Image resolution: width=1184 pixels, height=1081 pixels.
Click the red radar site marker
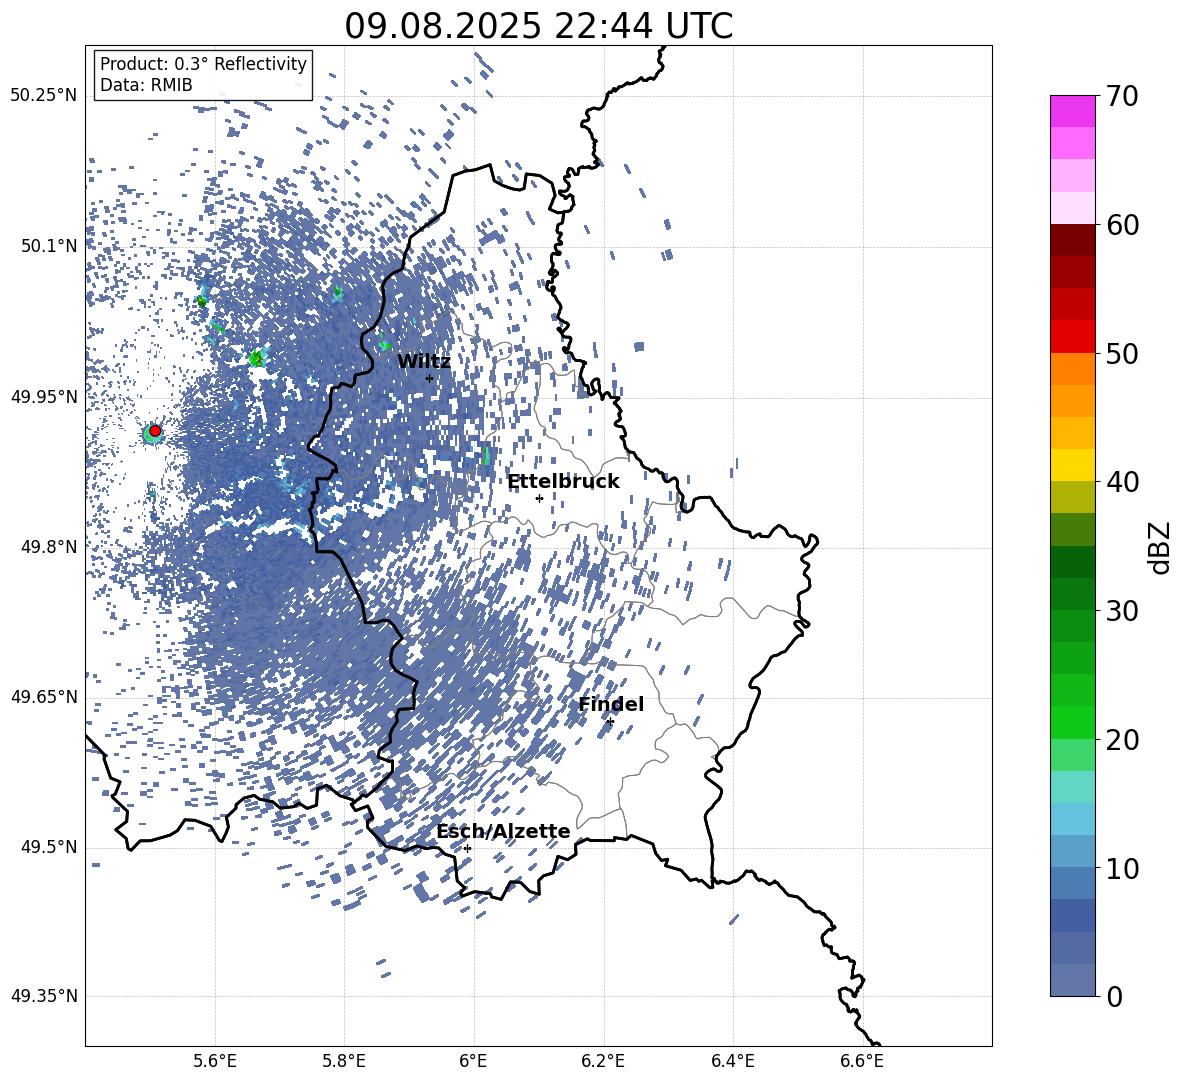pos(155,431)
